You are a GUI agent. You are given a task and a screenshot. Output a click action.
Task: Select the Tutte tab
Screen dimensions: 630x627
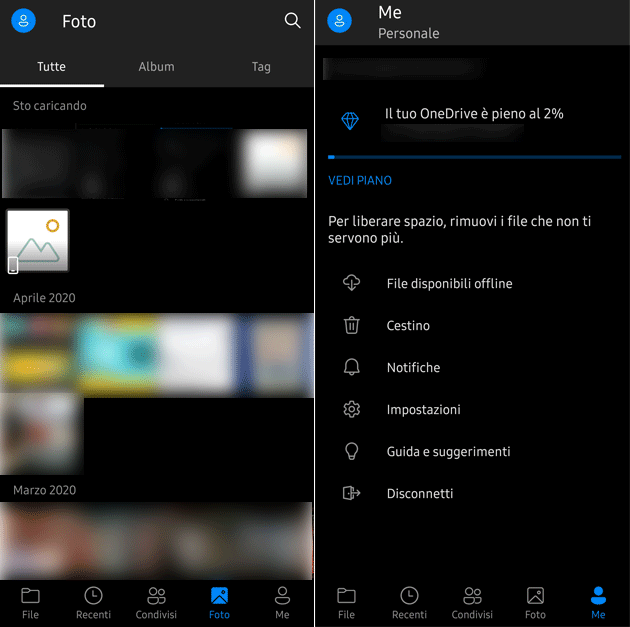pos(52,67)
